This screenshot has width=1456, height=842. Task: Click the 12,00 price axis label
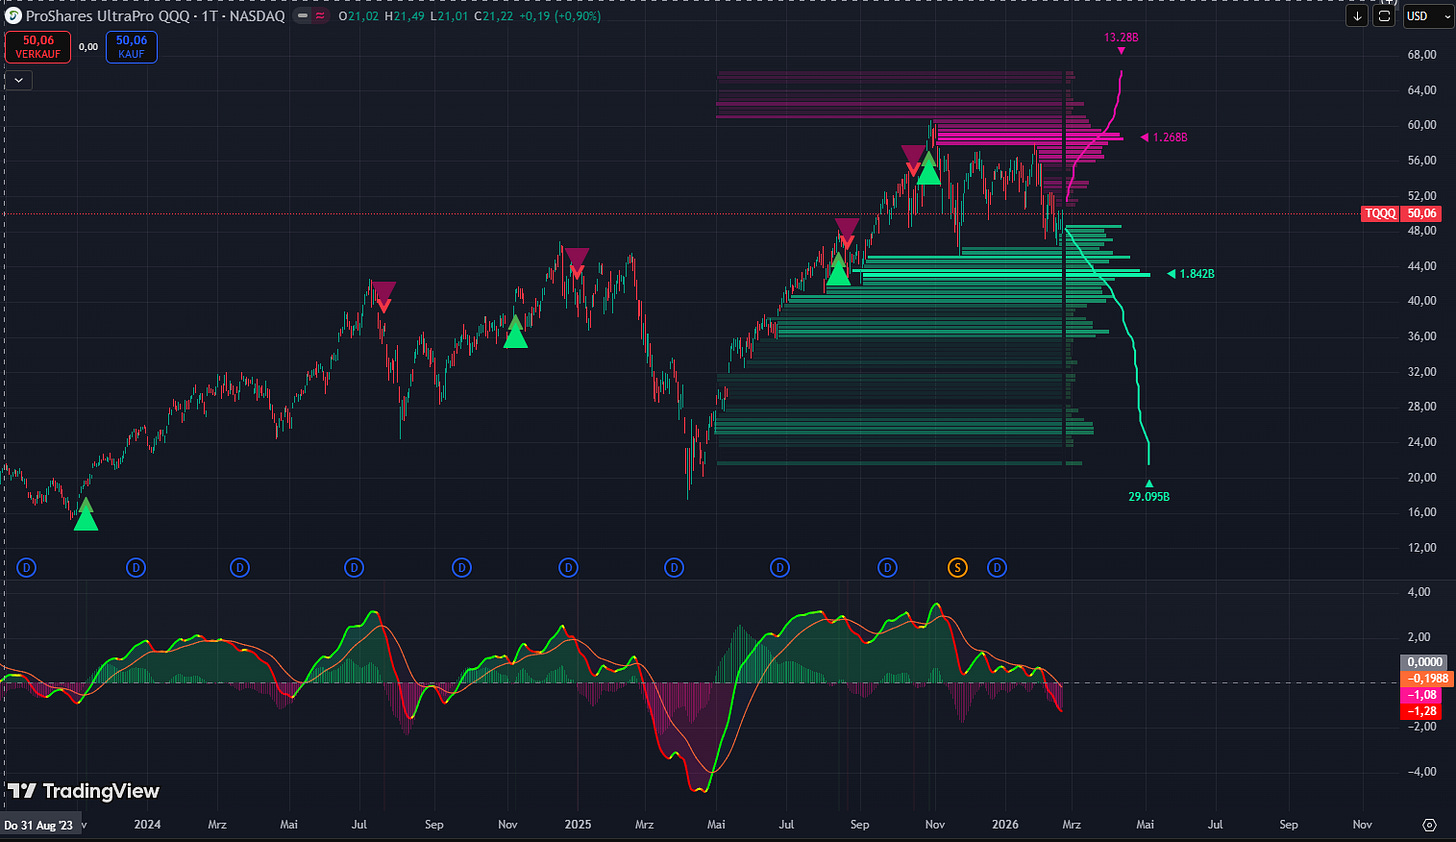tap(1422, 548)
